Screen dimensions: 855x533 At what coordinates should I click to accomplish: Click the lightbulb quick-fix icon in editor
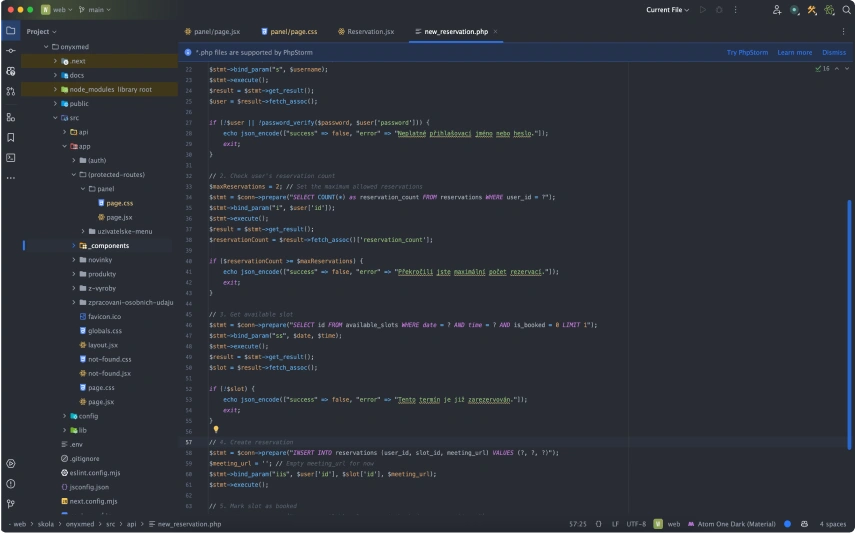pyautogui.click(x=215, y=429)
